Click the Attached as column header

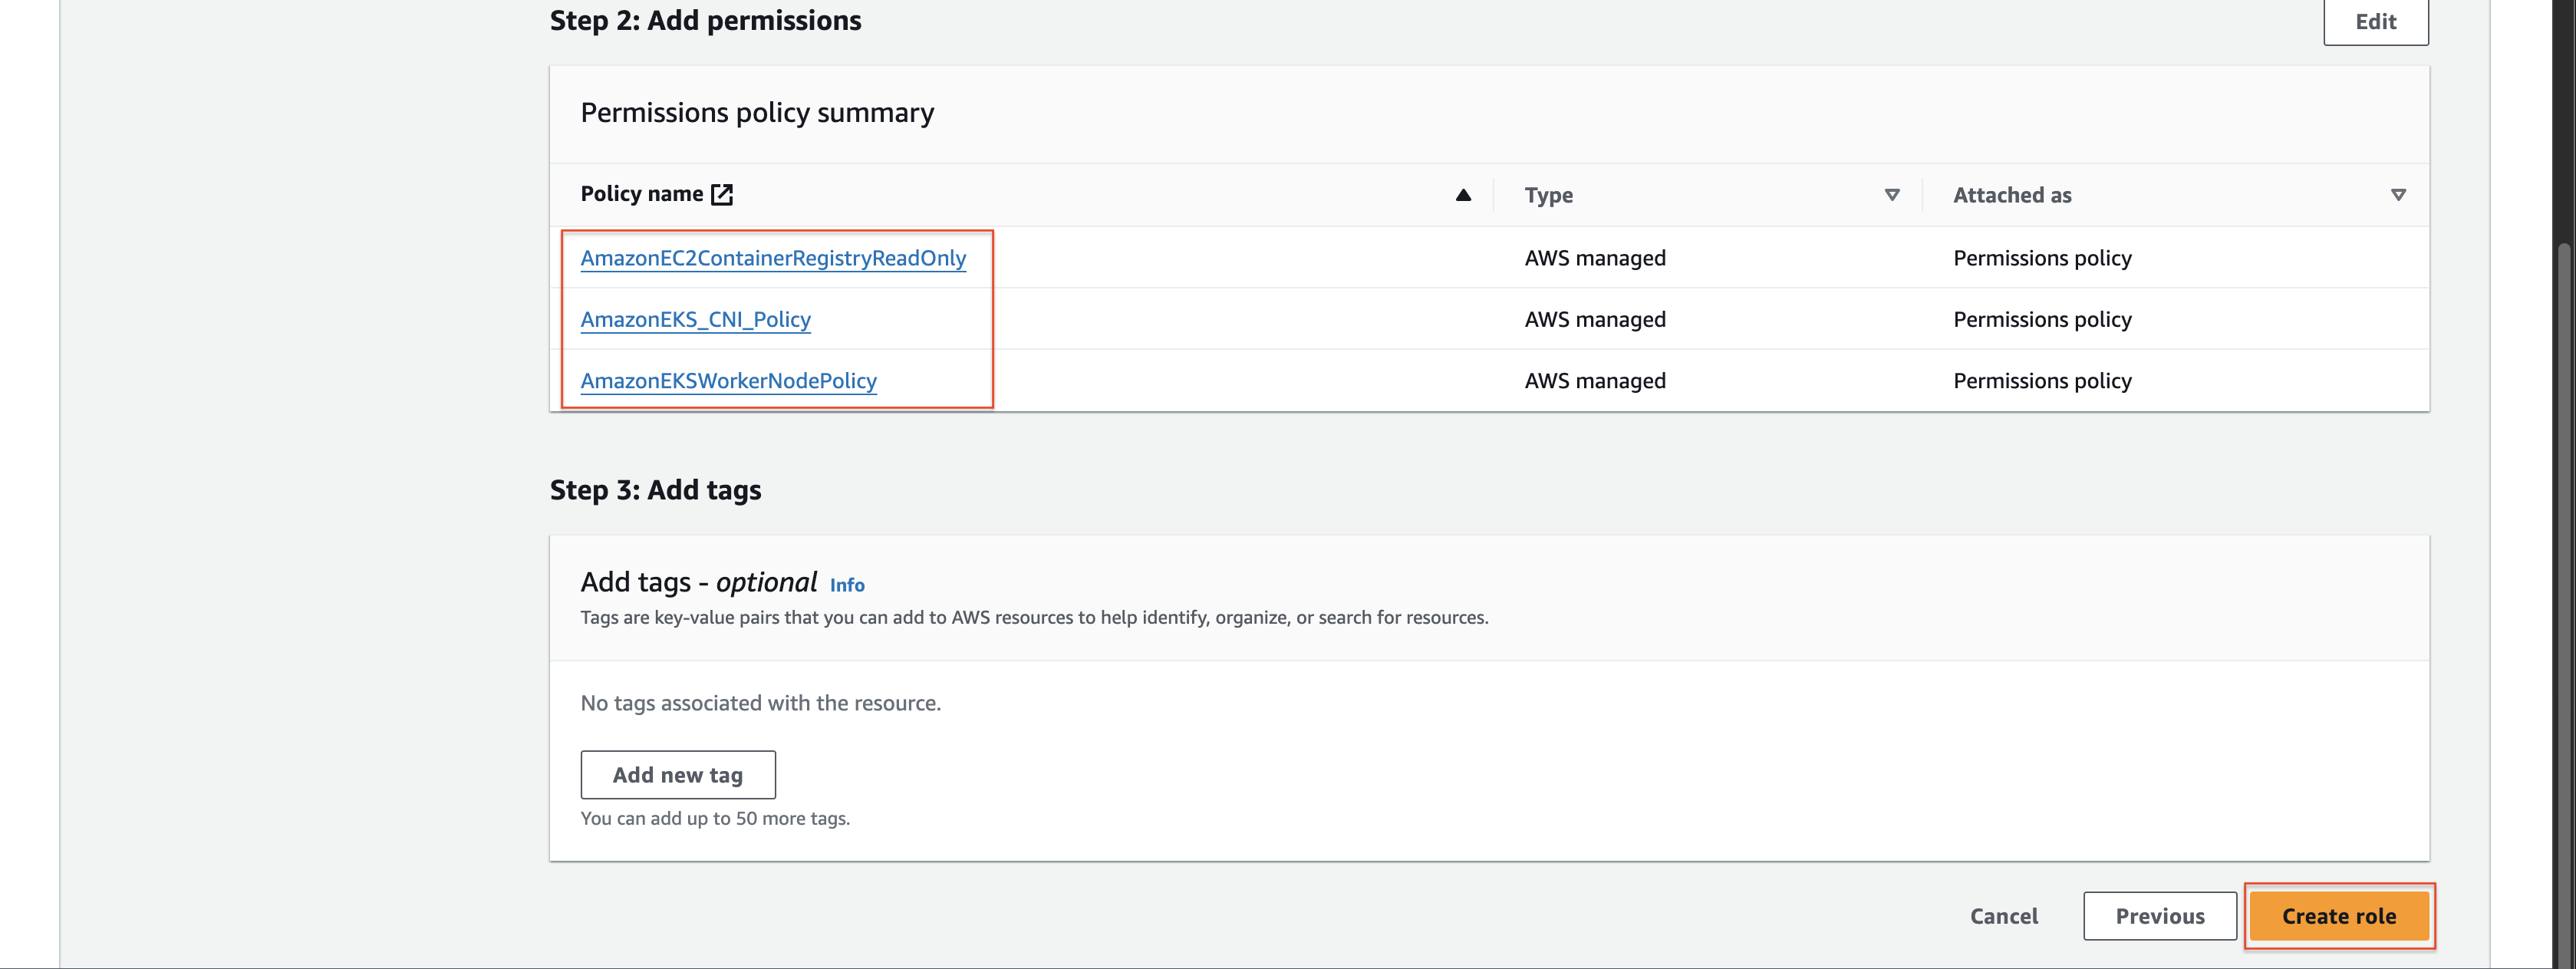tap(2012, 195)
